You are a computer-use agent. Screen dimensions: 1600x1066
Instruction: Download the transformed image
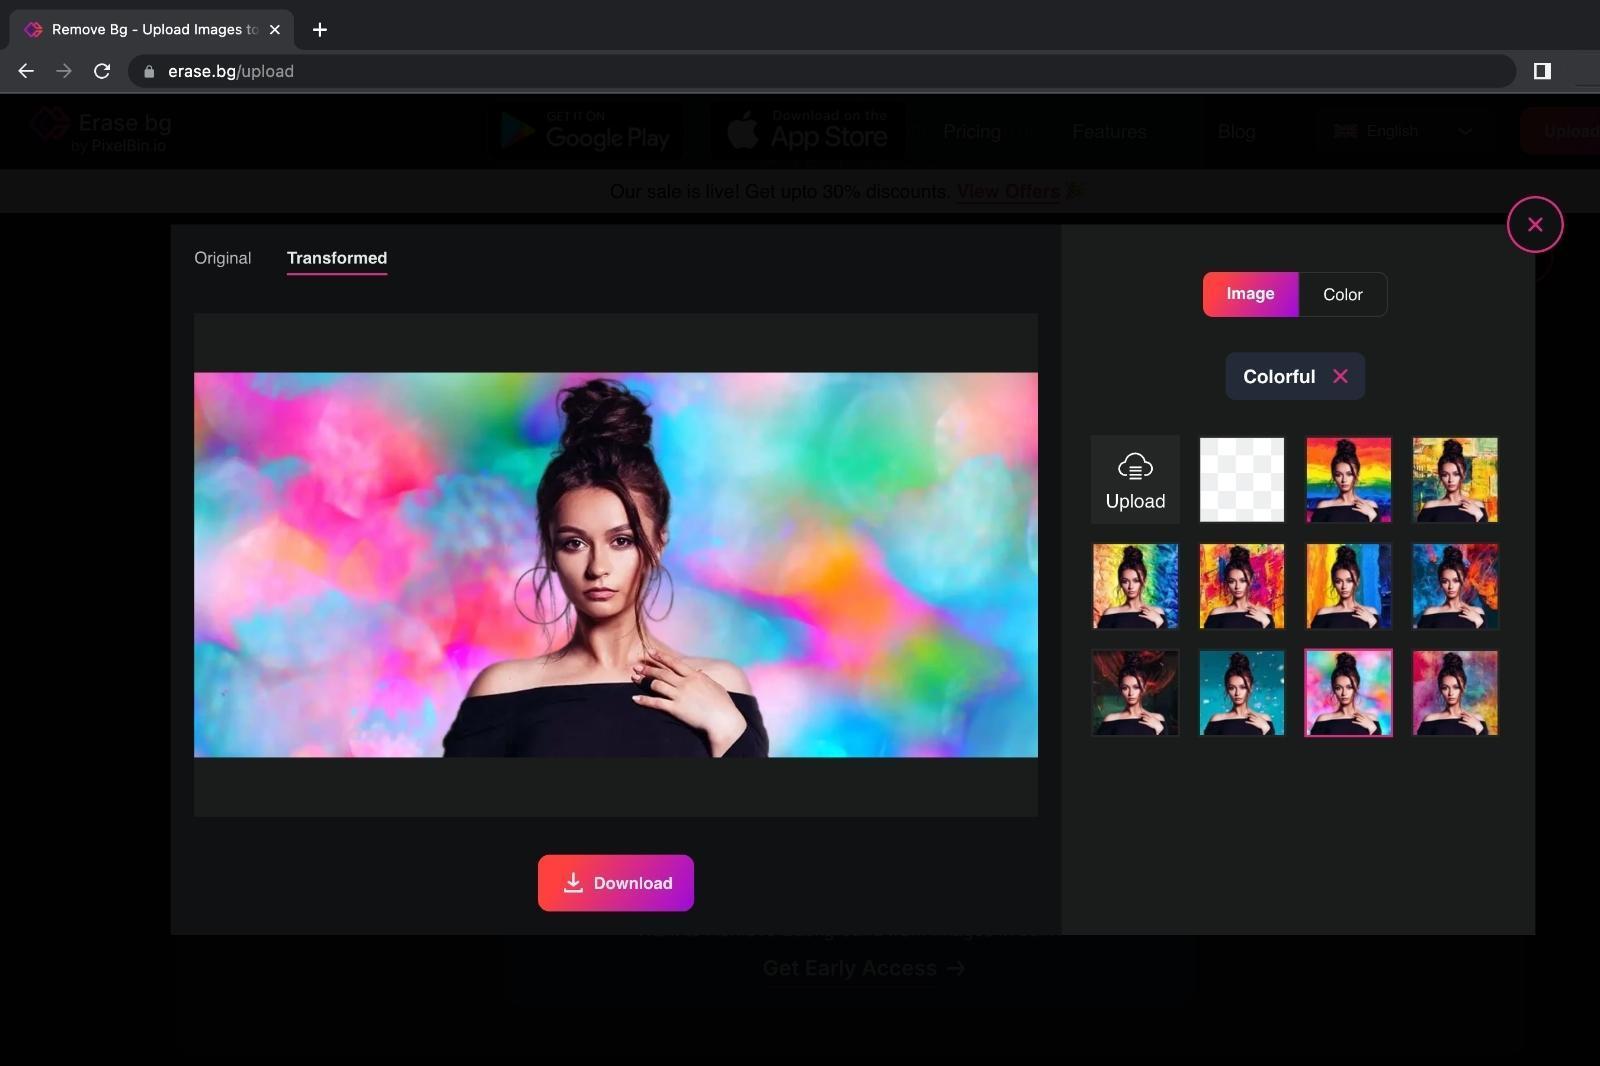[615, 883]
